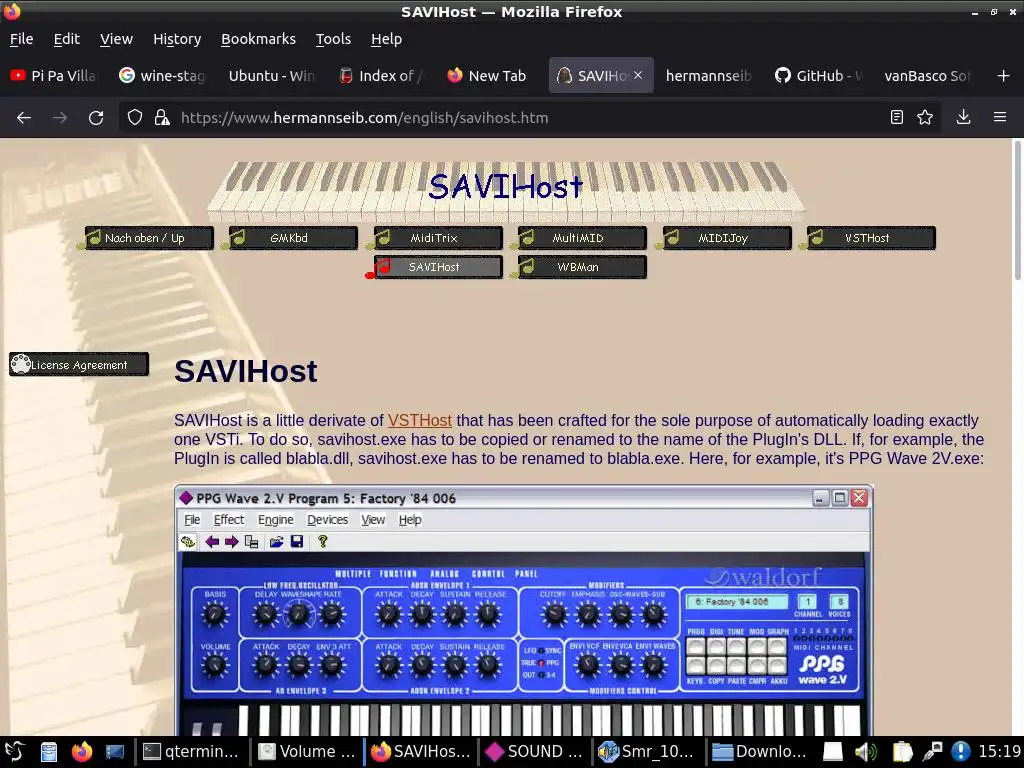Click the 15:19 taskbar clock
Screen dimensions: 1024x768
[999, 752]
